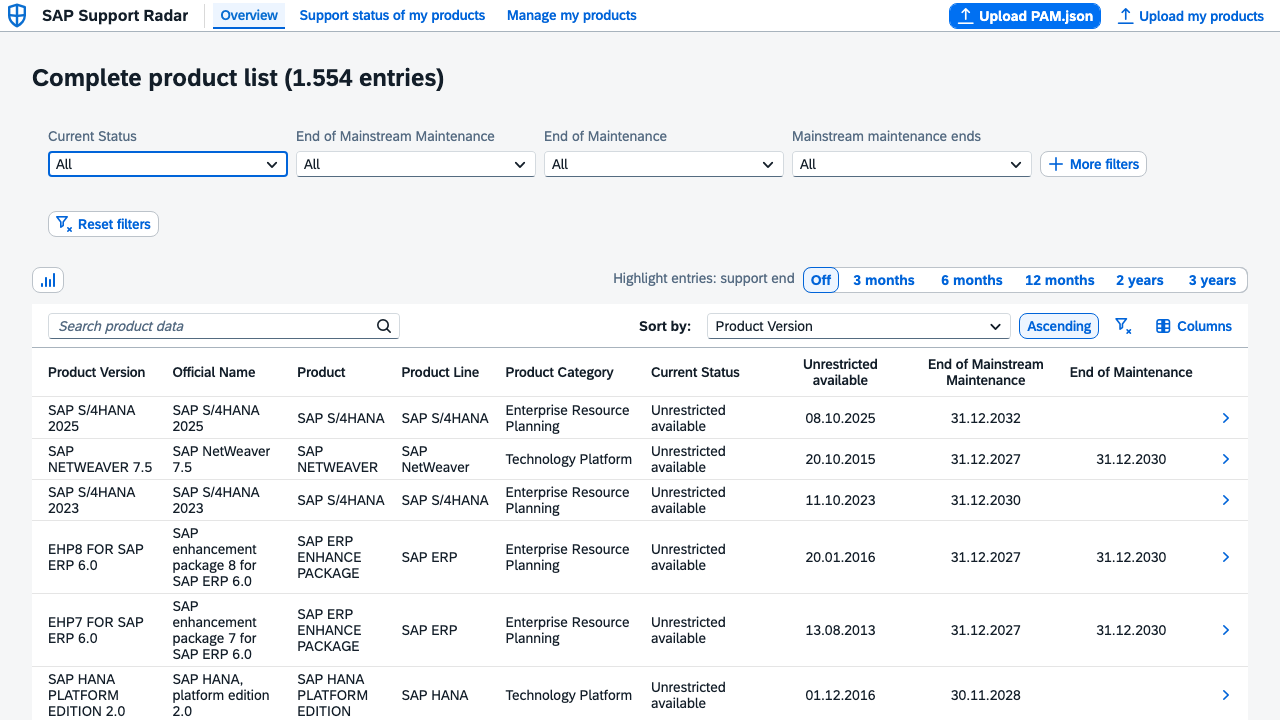The width and height of the screenshot is (1280, 720).
Task: Open the Columns settings
Action: (x=1194, y=326)
